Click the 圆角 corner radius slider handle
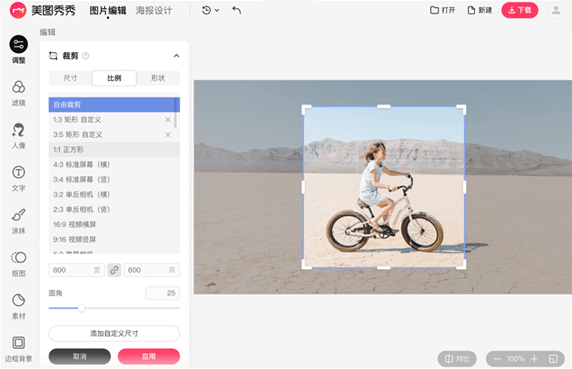The width and height of the screenshot is (572, 369). pos(82,308)
